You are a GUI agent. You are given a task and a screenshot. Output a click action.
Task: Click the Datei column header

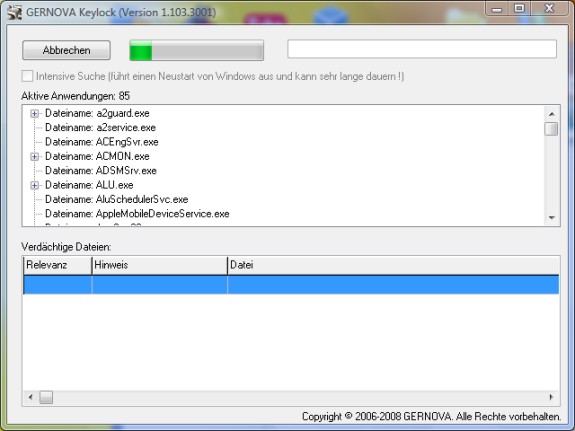click(393, 265)
